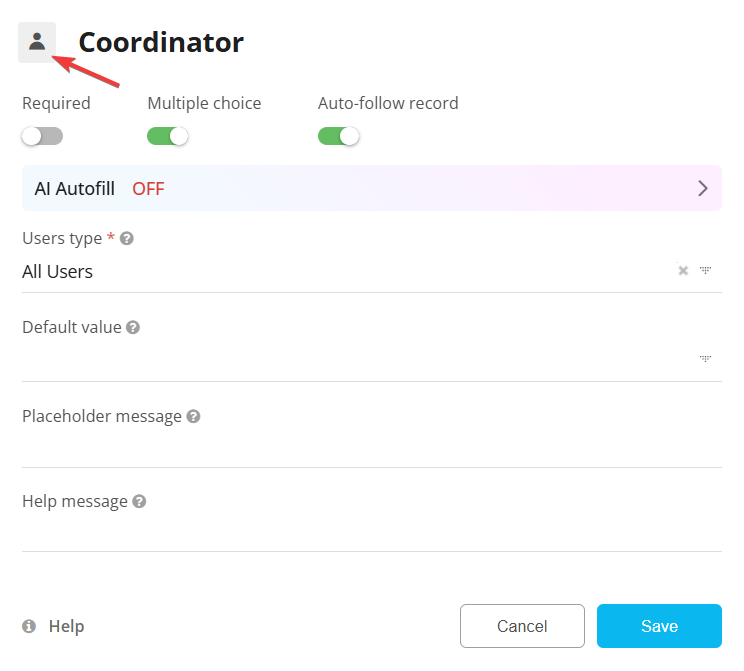
Task: Open the Help link at the bottom
Action: tap(66, 626)
